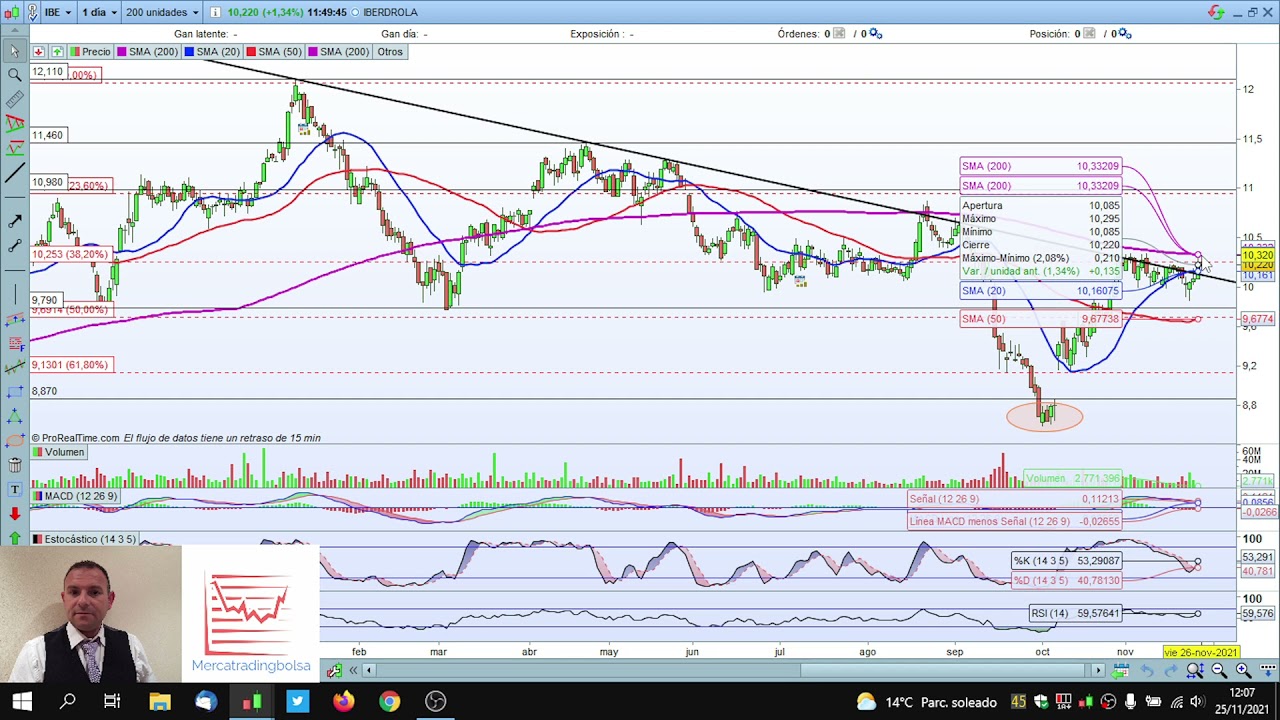
Task: Select the diagonal trend line tool
Action: [x=14, y=173]
